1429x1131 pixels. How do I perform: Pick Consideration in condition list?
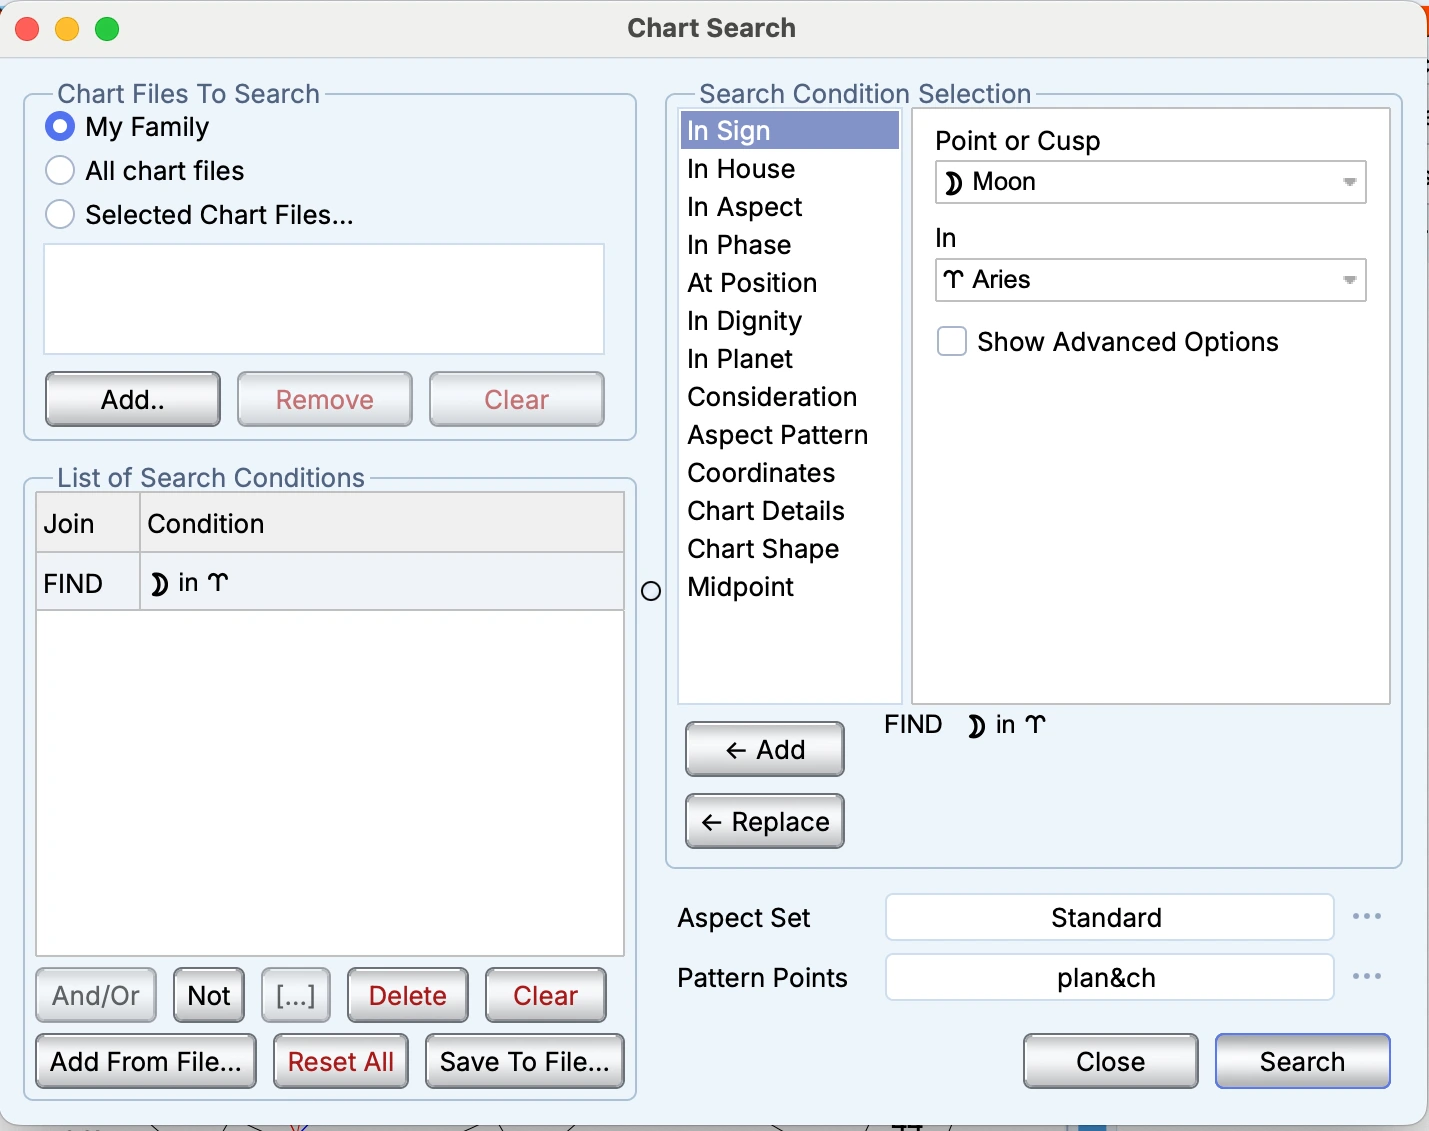(x=790, y=397)
